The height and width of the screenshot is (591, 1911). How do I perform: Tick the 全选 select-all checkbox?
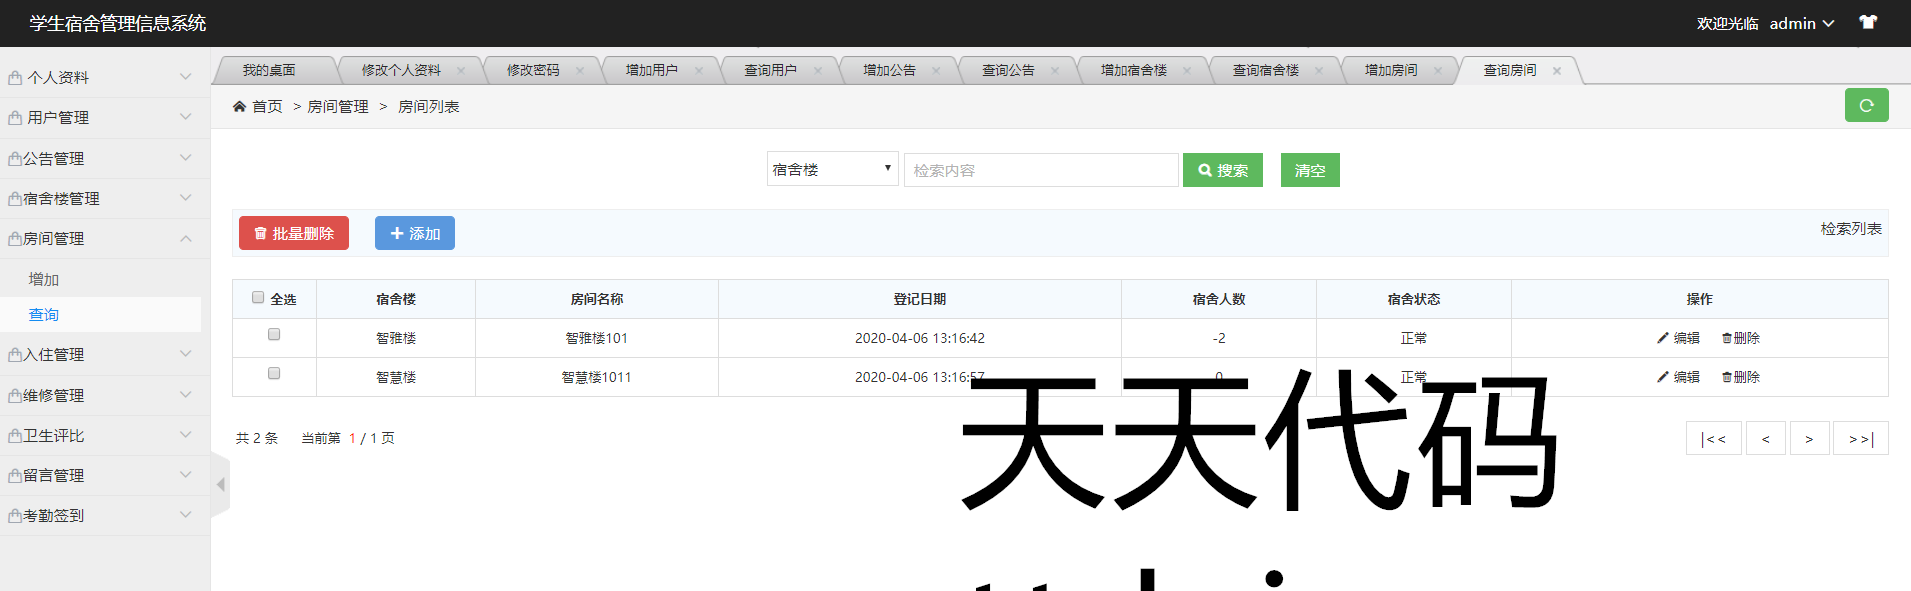click(x=258, y=297)
